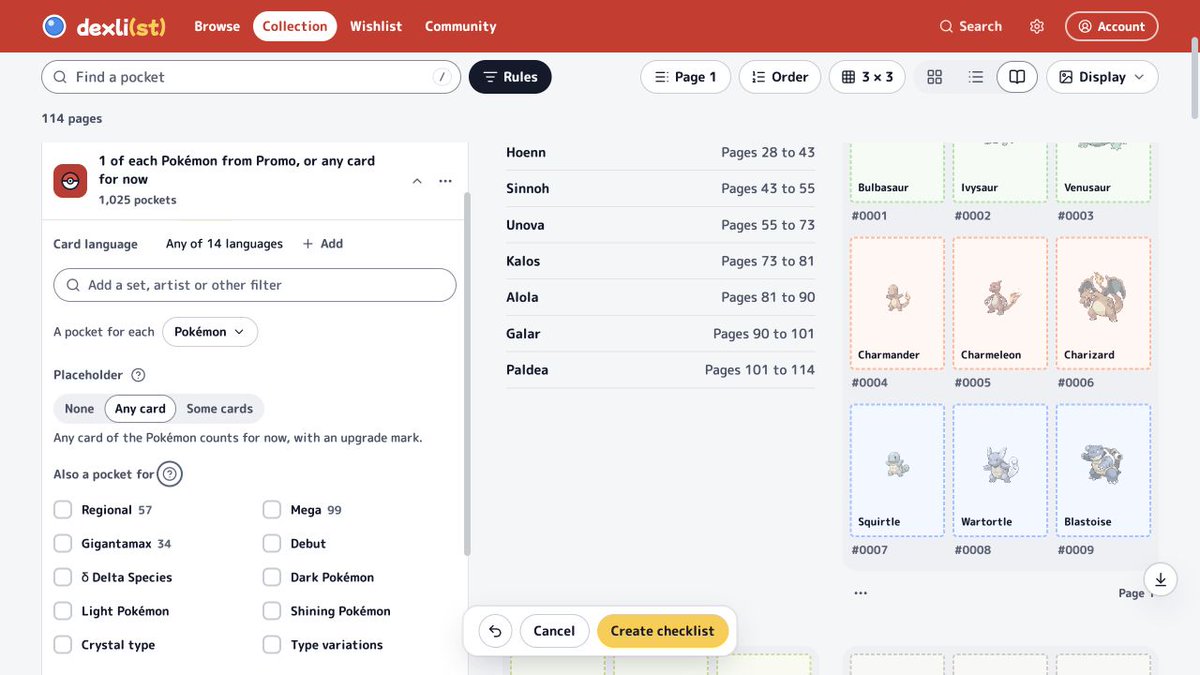Open the Squirtle pocket
This screenshot has height=675, width=1200.
pyautogui.click(x=898, y=470)
